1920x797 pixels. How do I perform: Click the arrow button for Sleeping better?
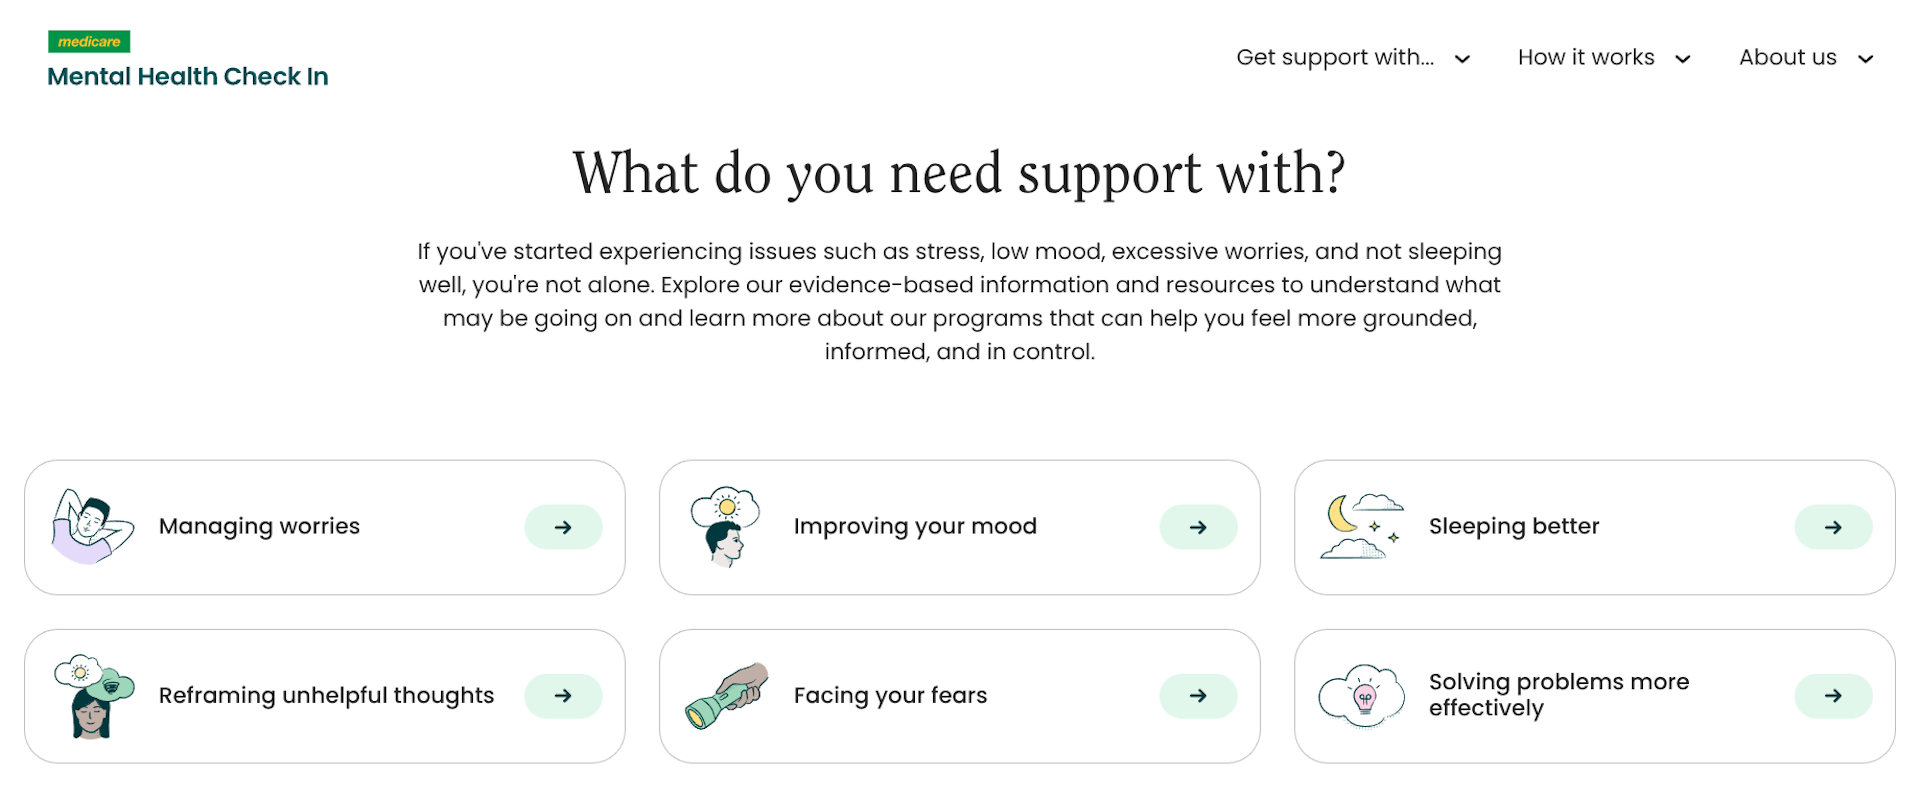[x=1833, y=527]
